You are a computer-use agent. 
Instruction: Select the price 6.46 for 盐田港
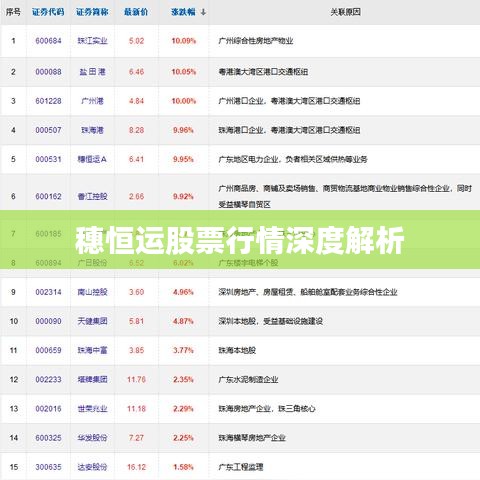pos(136,72)
